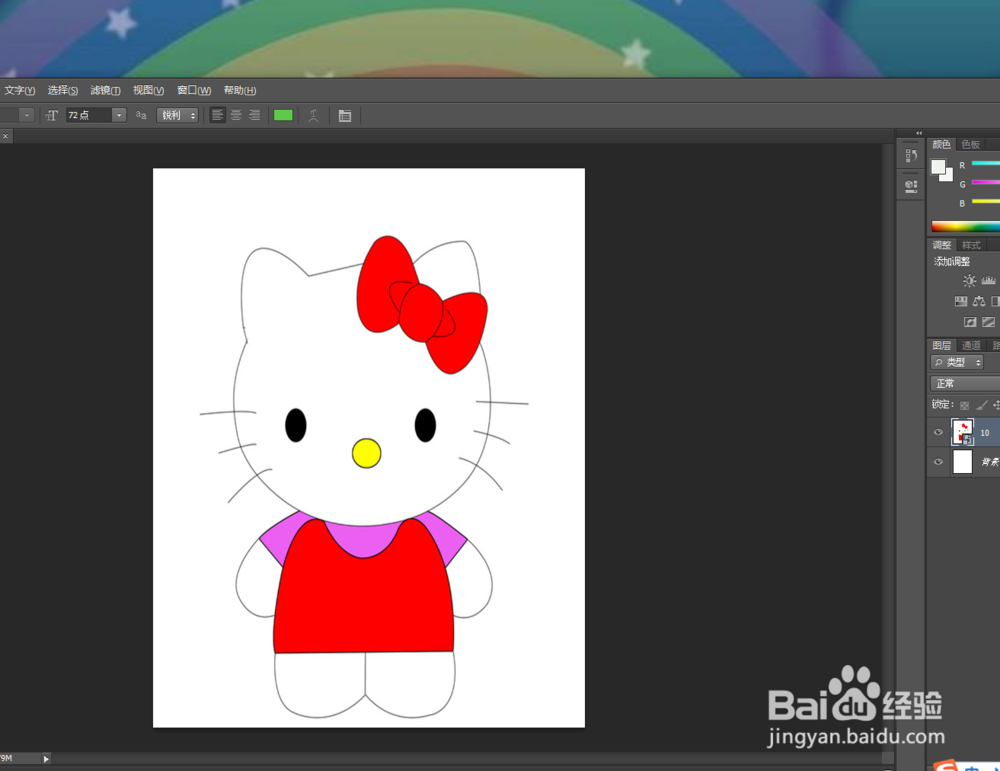Click the B yellow color slider

[985, 202]
